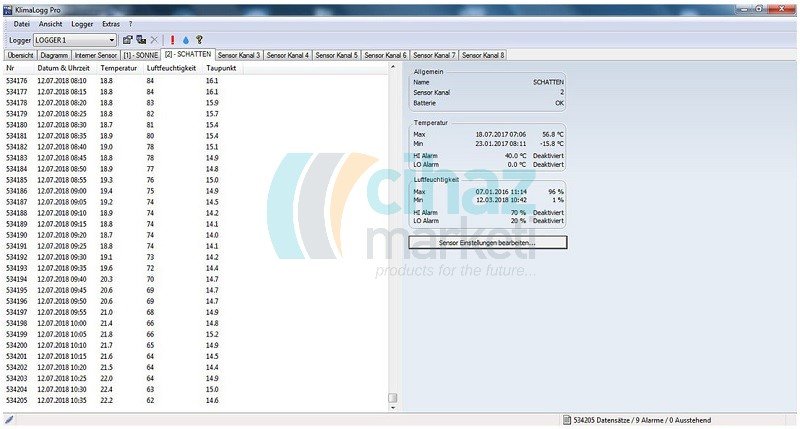Click the KlimaLogg Pro title bar icon

8,10
